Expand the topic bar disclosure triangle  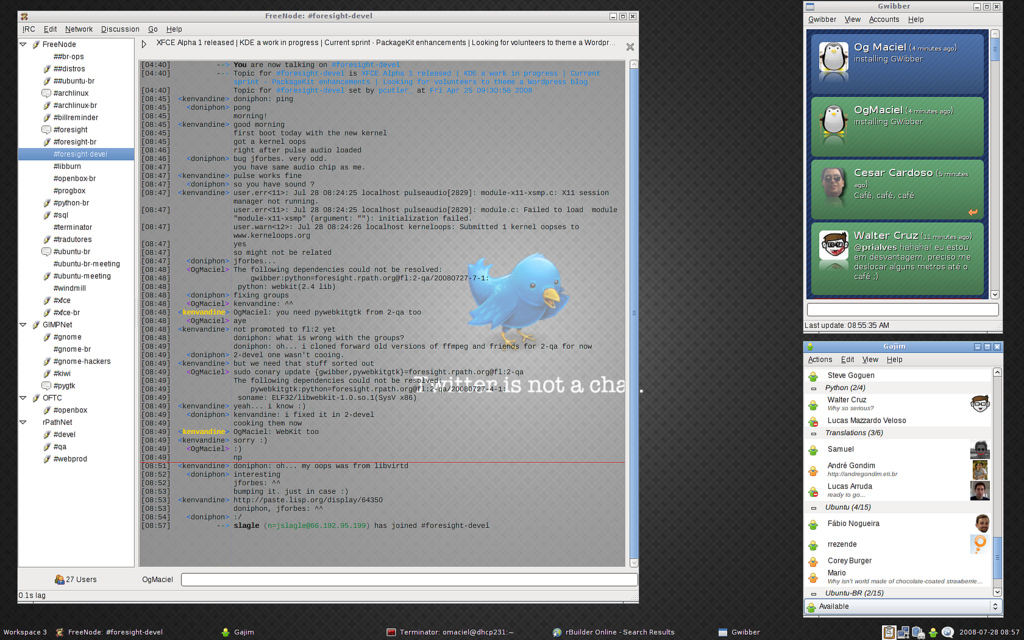click(x=144, y=44)
